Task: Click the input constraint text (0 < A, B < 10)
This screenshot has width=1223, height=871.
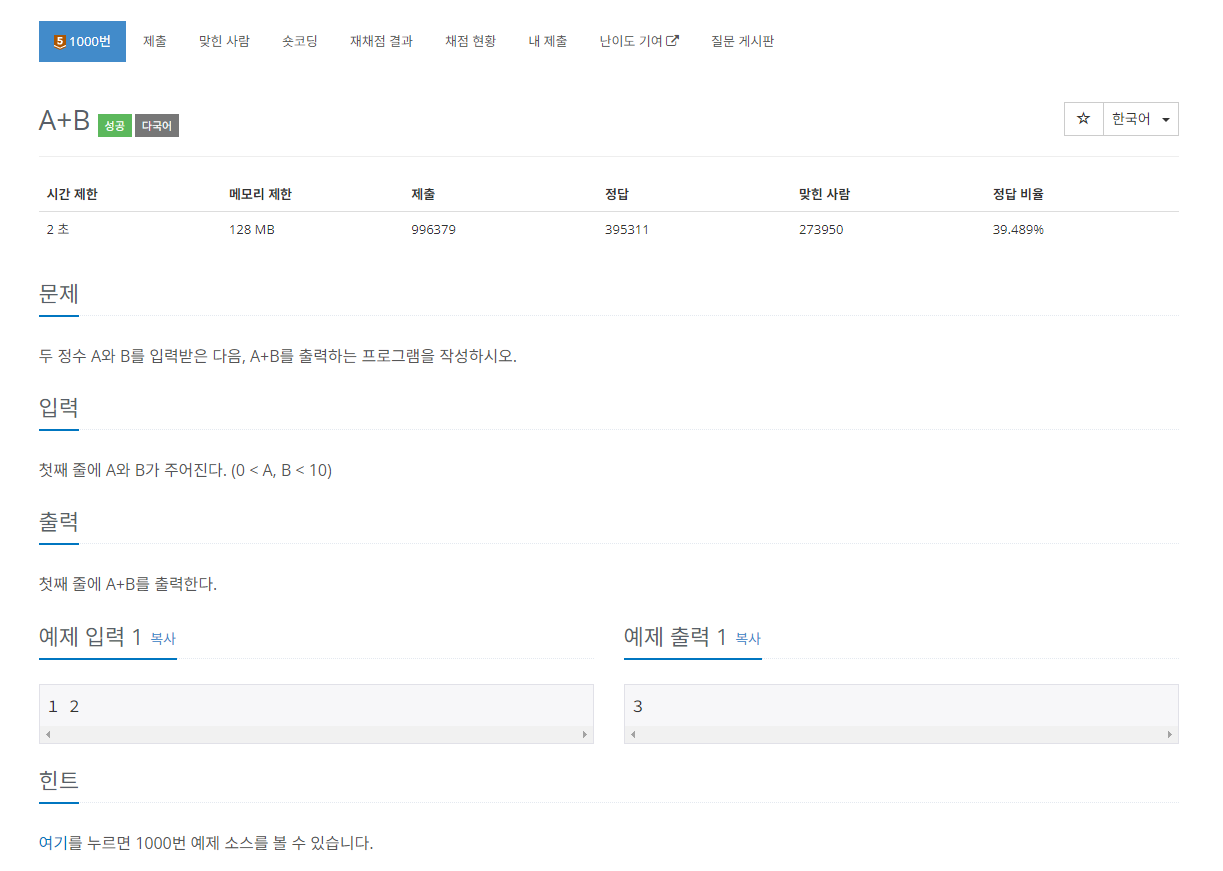Action: pos(281,470)
